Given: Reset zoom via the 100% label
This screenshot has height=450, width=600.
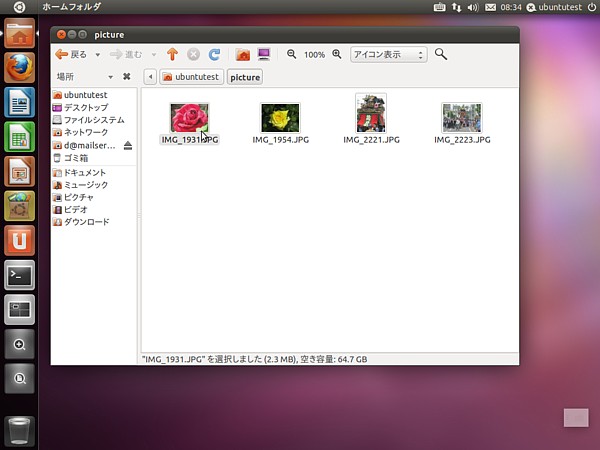Looking at the screenshot, I should coord(315,55).
